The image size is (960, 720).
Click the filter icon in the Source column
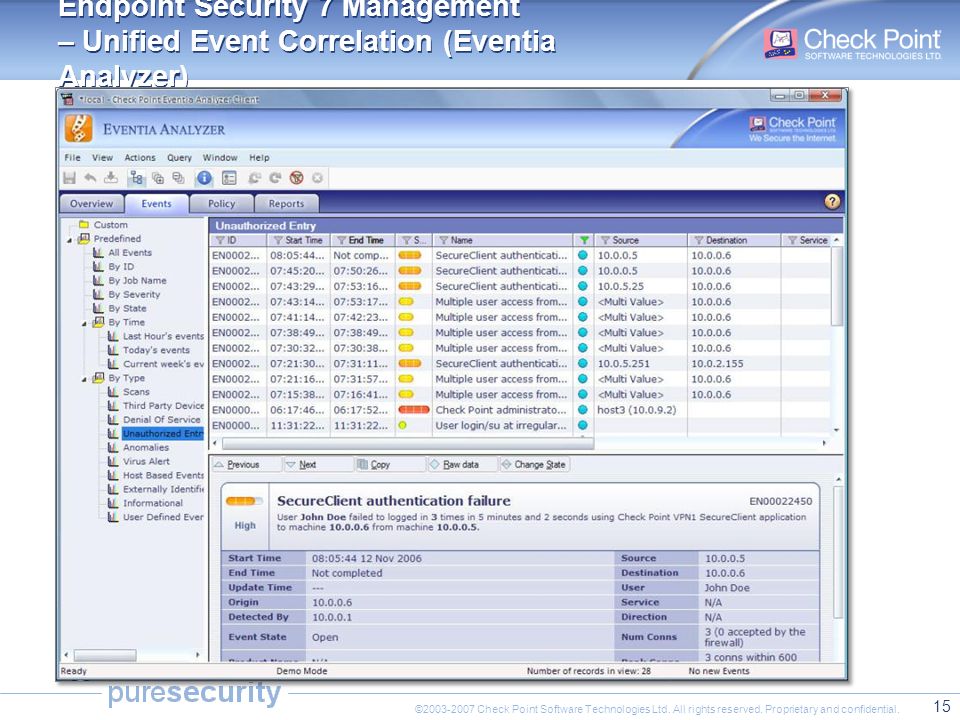click(605, 241)
